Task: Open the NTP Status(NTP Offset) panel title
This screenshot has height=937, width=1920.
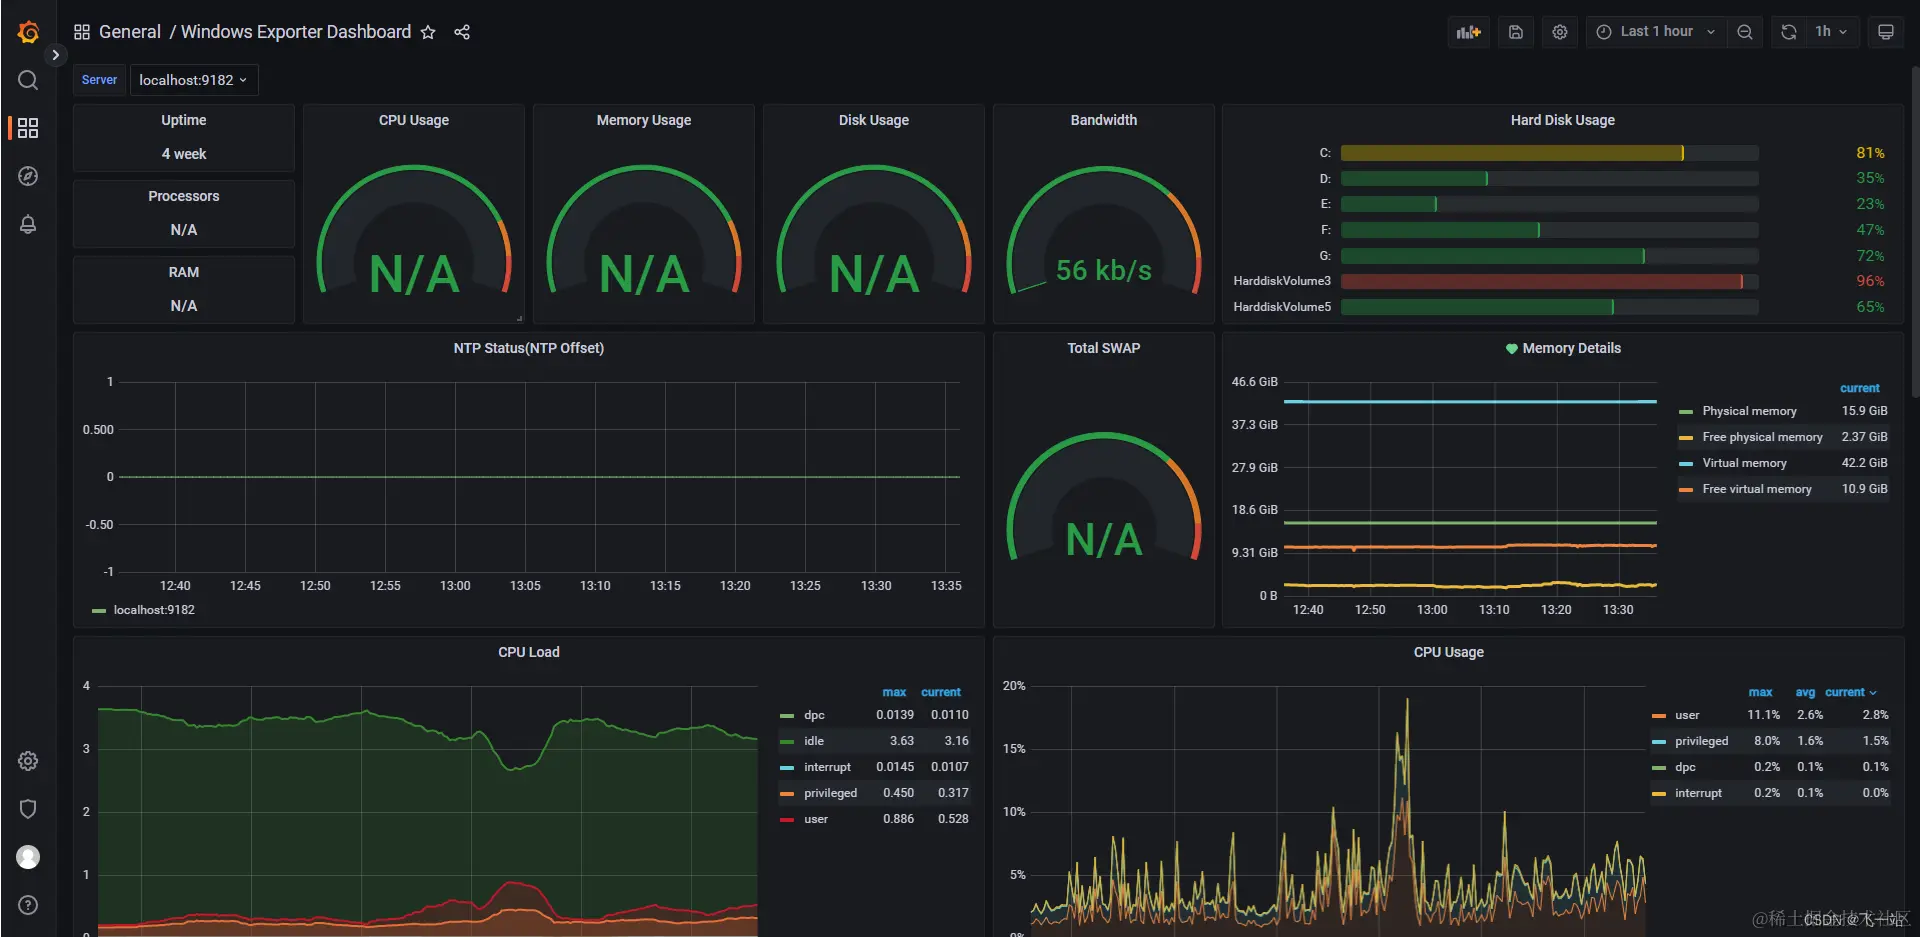Action: pyautogui.click(x=529, y=348)
